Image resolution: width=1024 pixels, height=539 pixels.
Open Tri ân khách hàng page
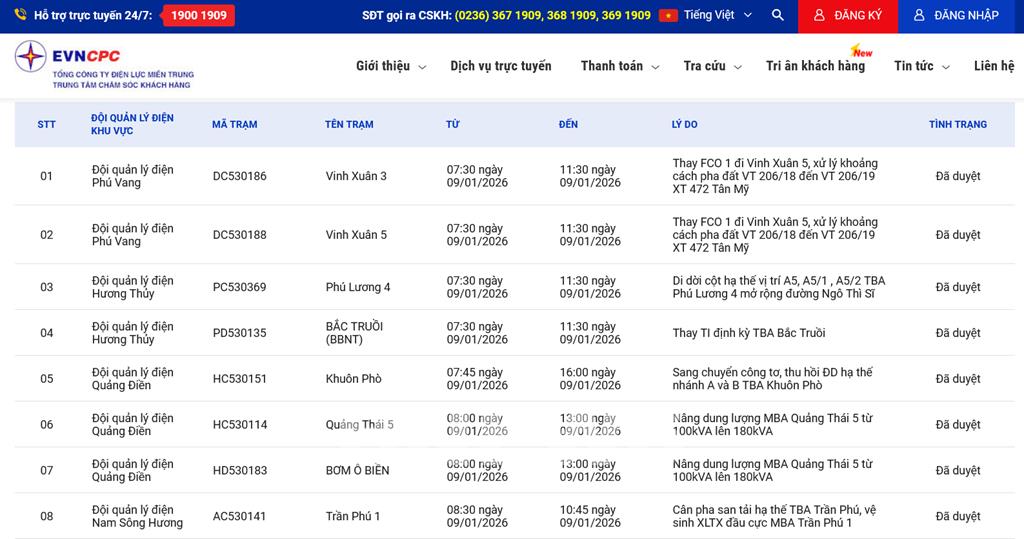[x=815, y=66]
